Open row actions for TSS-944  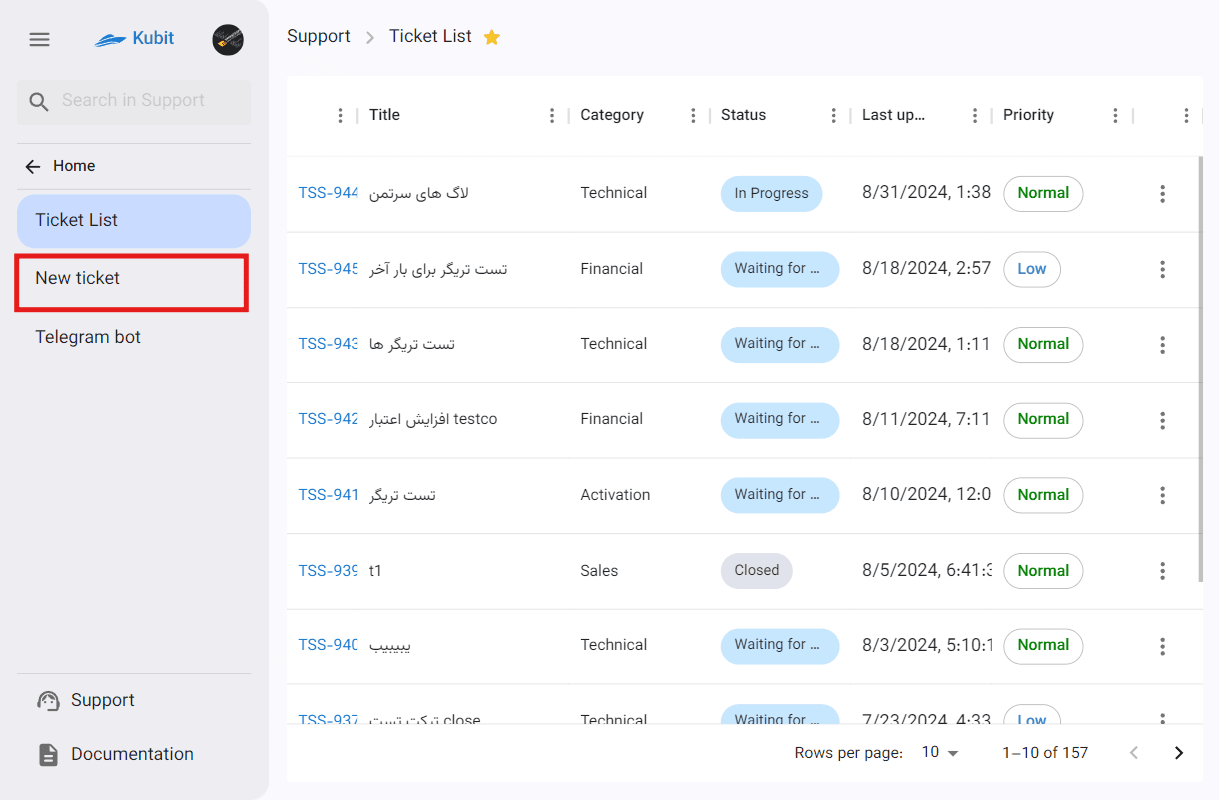coord(1162,194)
